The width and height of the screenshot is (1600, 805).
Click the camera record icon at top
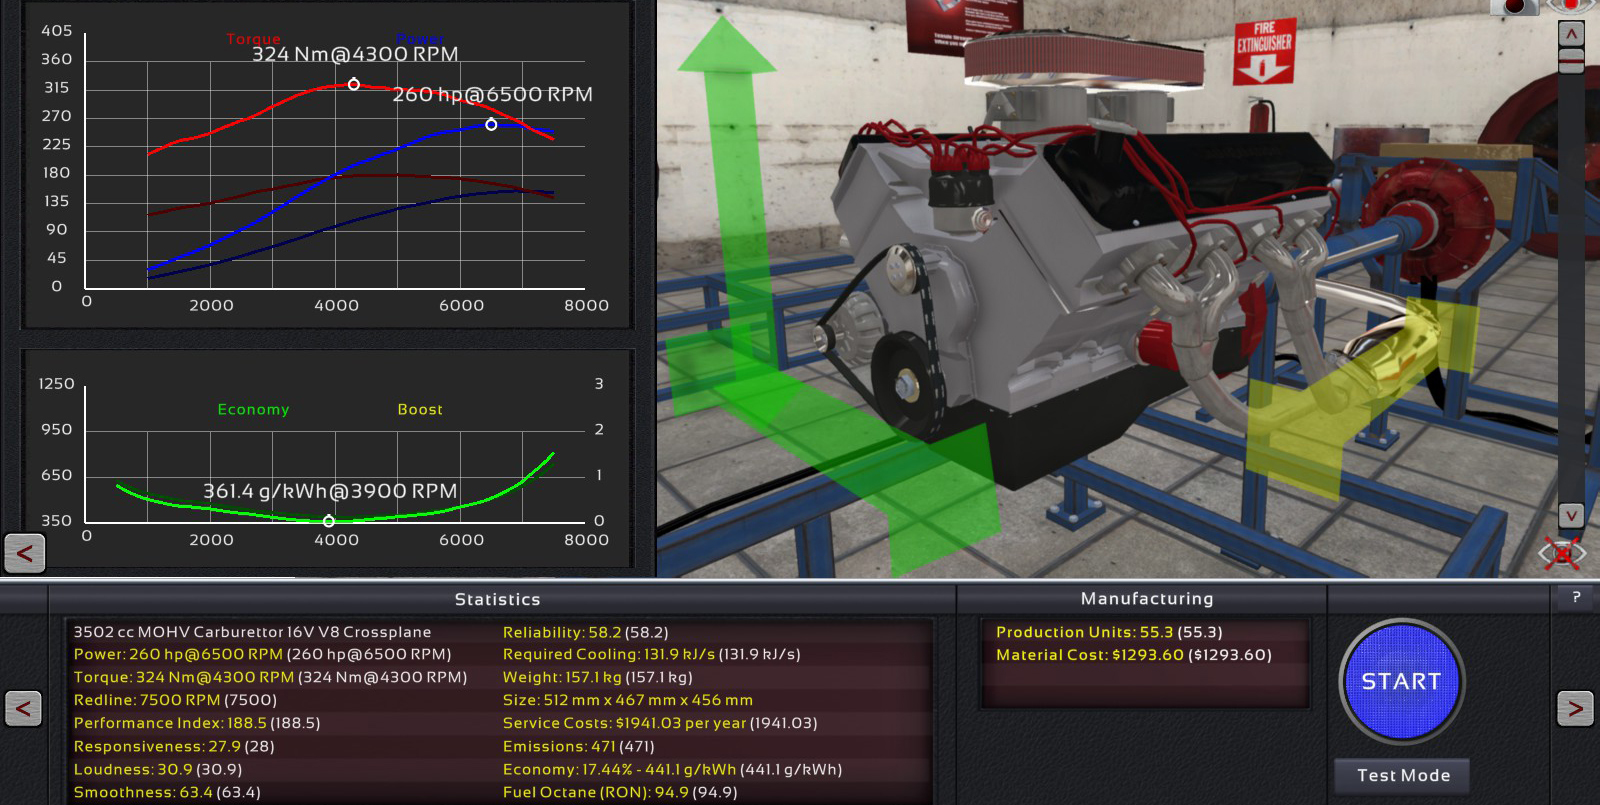[x=1515, y=6]
